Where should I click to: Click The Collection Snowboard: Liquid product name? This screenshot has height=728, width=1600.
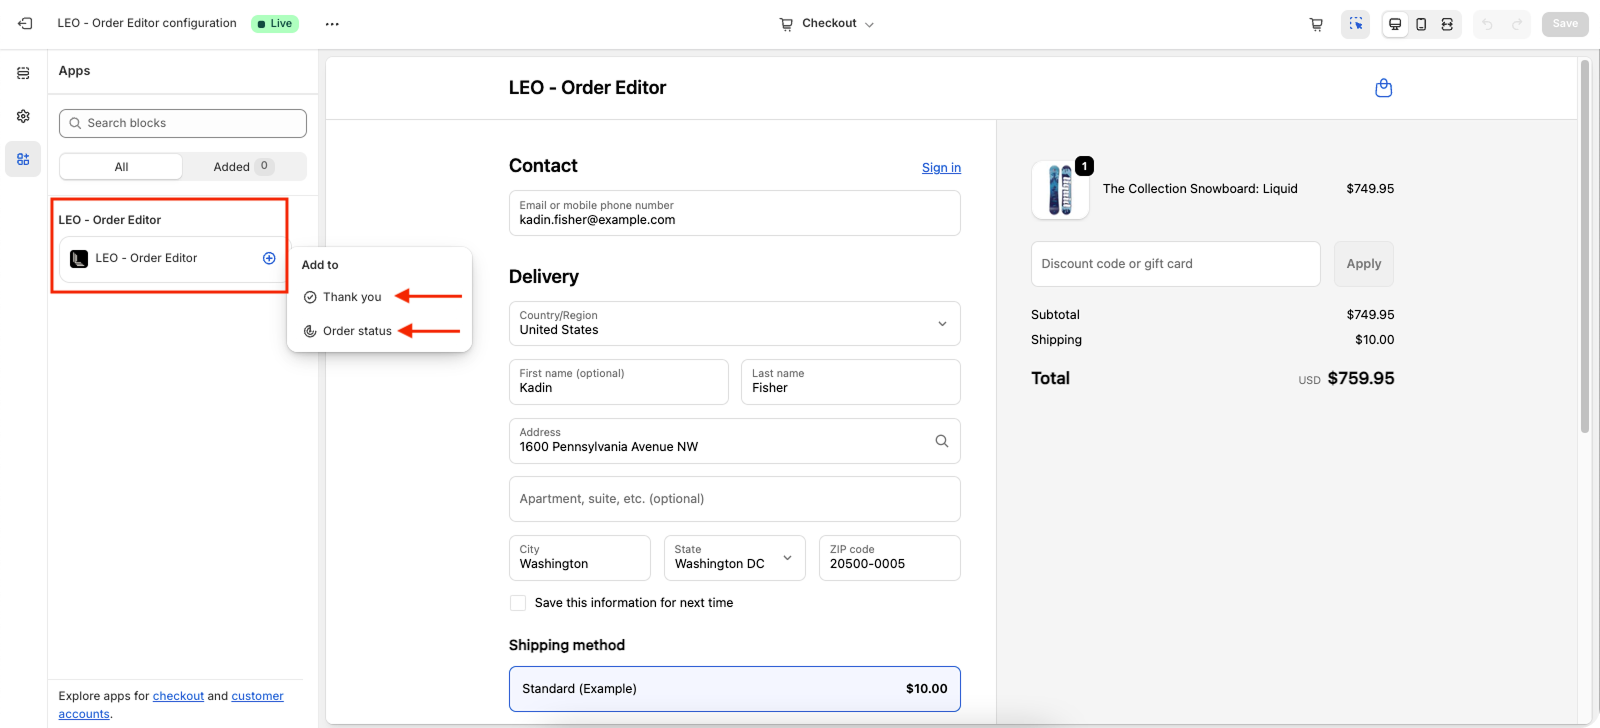tap(1200, 189)
